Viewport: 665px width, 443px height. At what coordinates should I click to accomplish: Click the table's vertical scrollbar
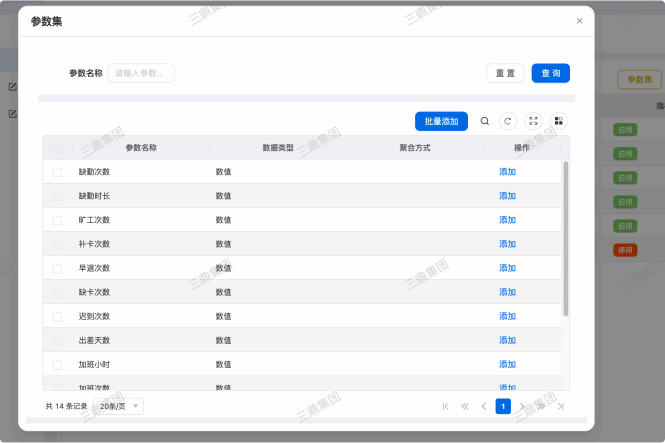click(x=566, y=238)
